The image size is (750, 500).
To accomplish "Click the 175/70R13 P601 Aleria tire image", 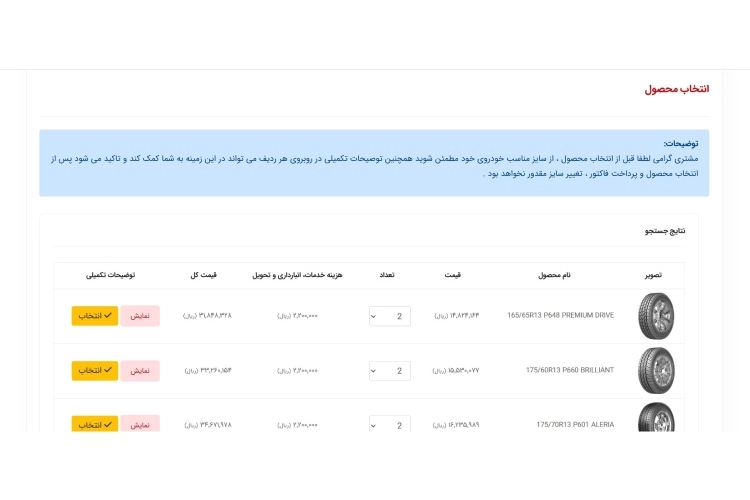I will [656, 419].
